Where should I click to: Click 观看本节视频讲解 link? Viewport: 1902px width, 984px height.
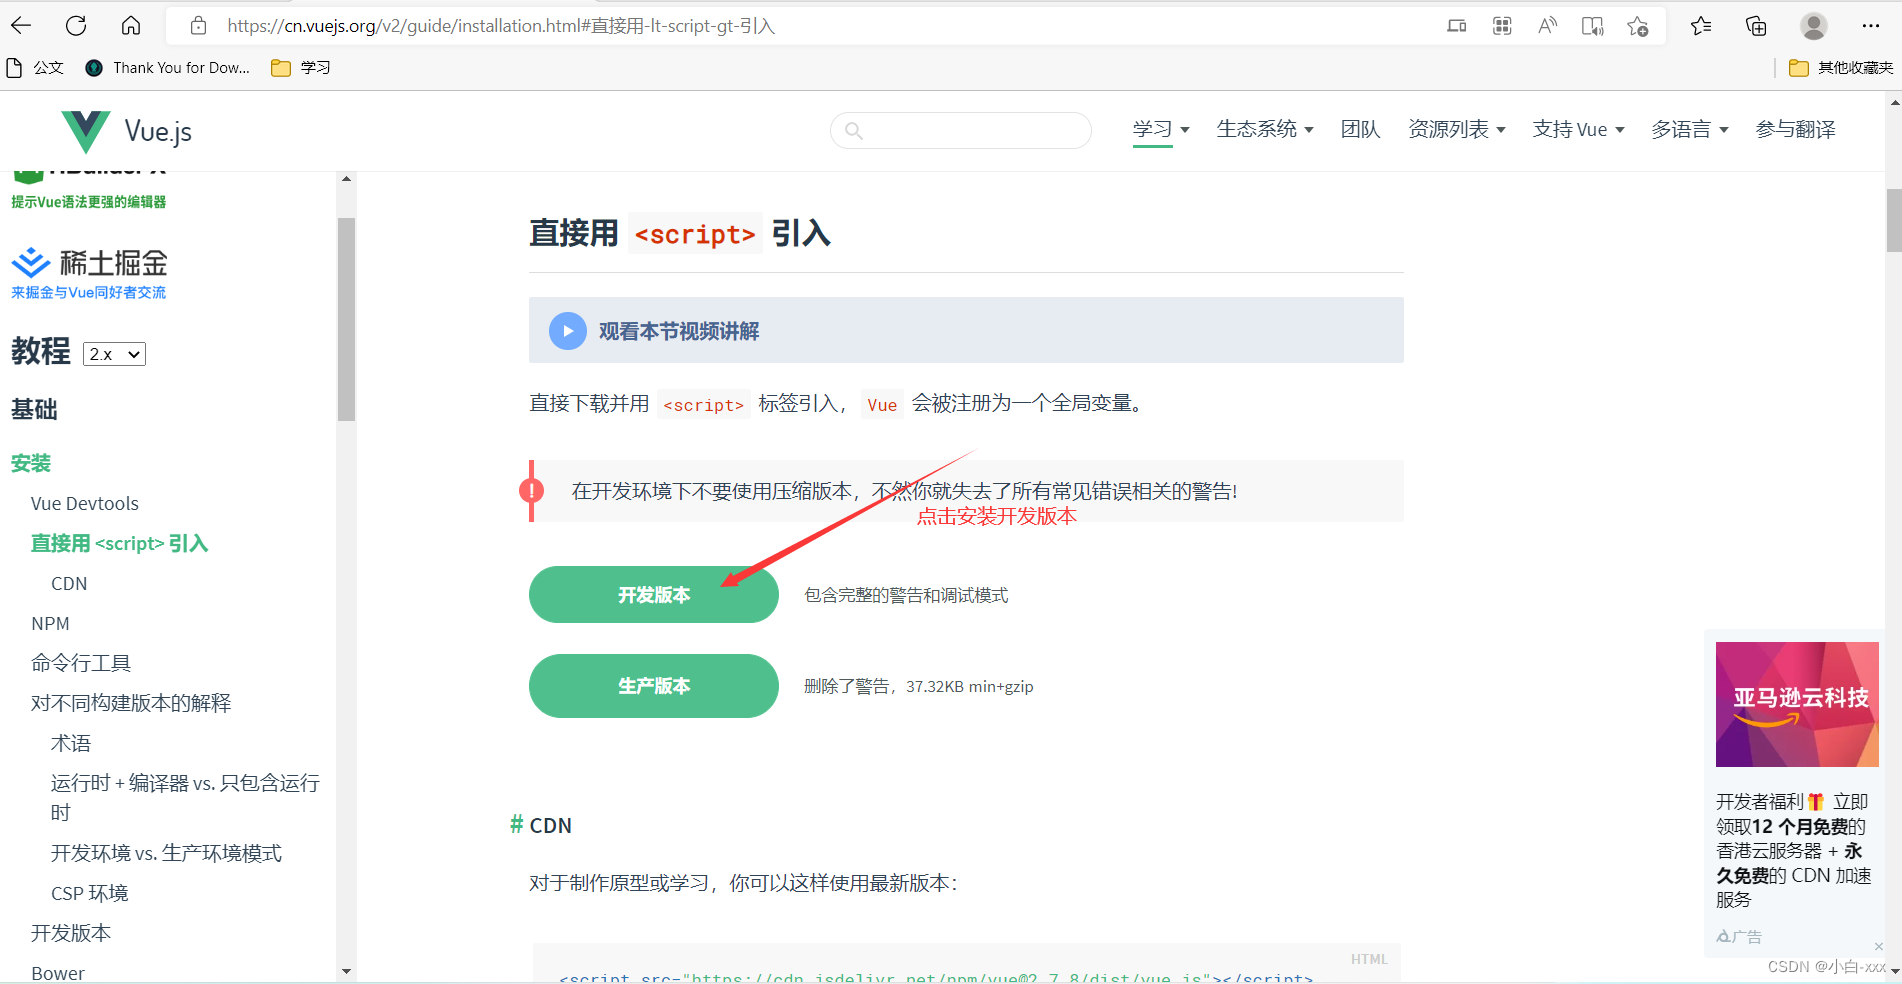click(x=679, y=331)
